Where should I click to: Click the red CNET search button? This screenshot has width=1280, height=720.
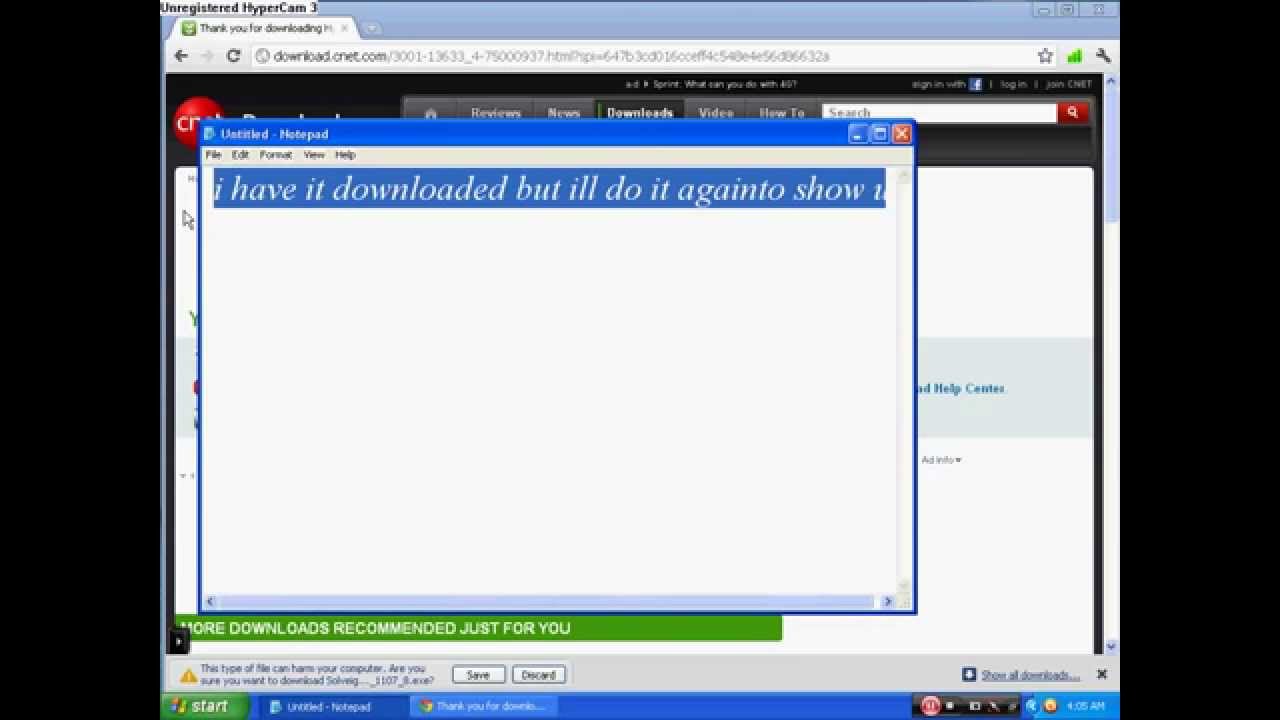(x=1073, y=113)
